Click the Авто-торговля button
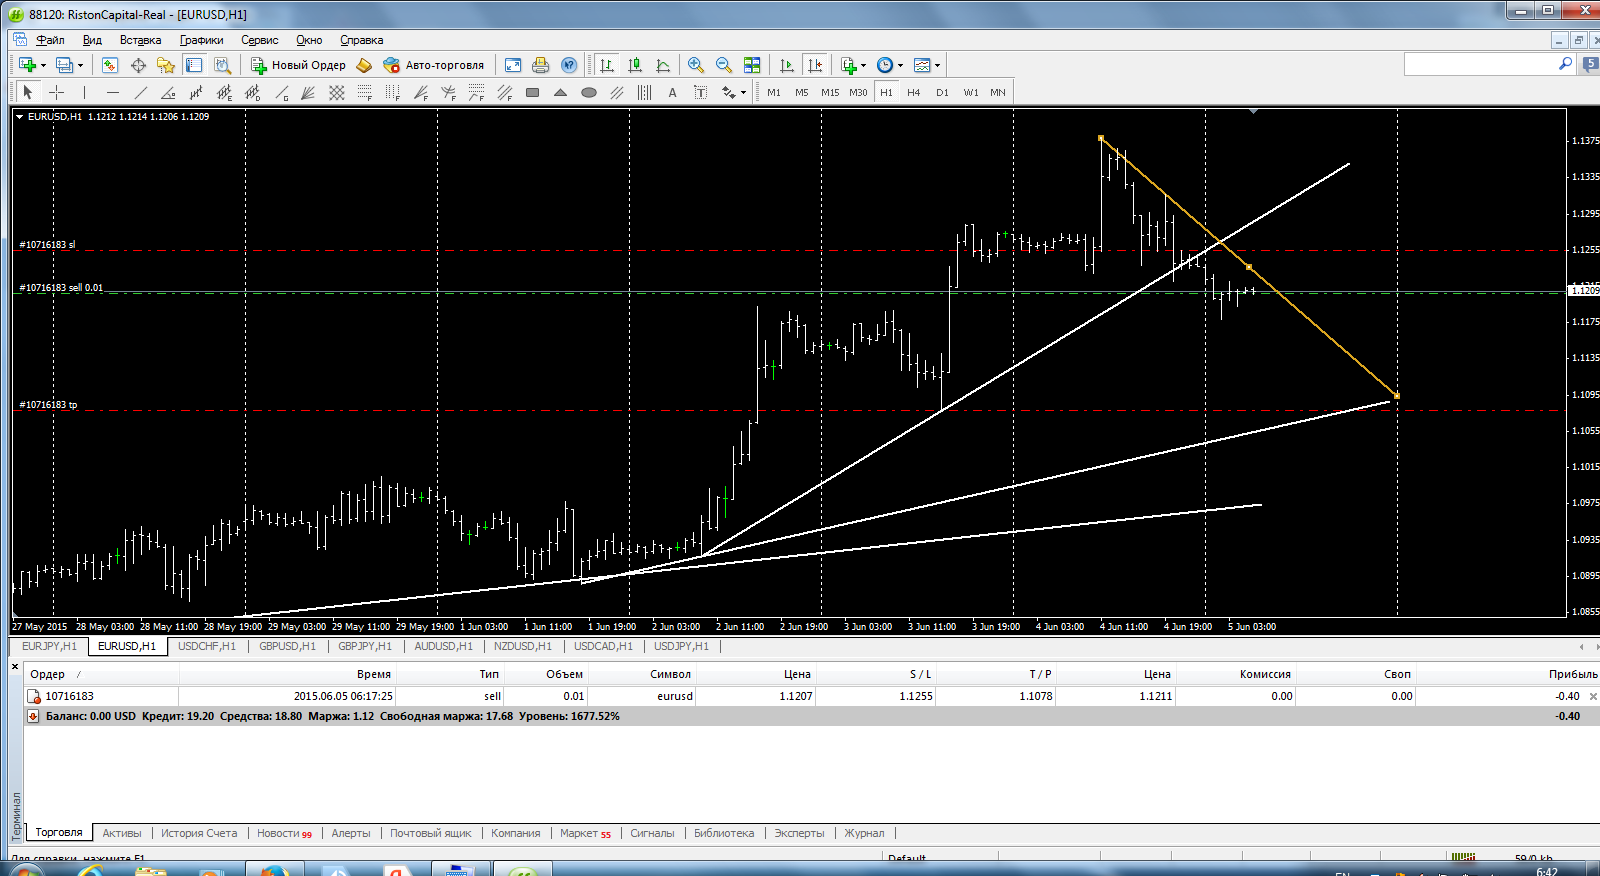The width and height of the screenshot is (1600, 876). [434, 65]
